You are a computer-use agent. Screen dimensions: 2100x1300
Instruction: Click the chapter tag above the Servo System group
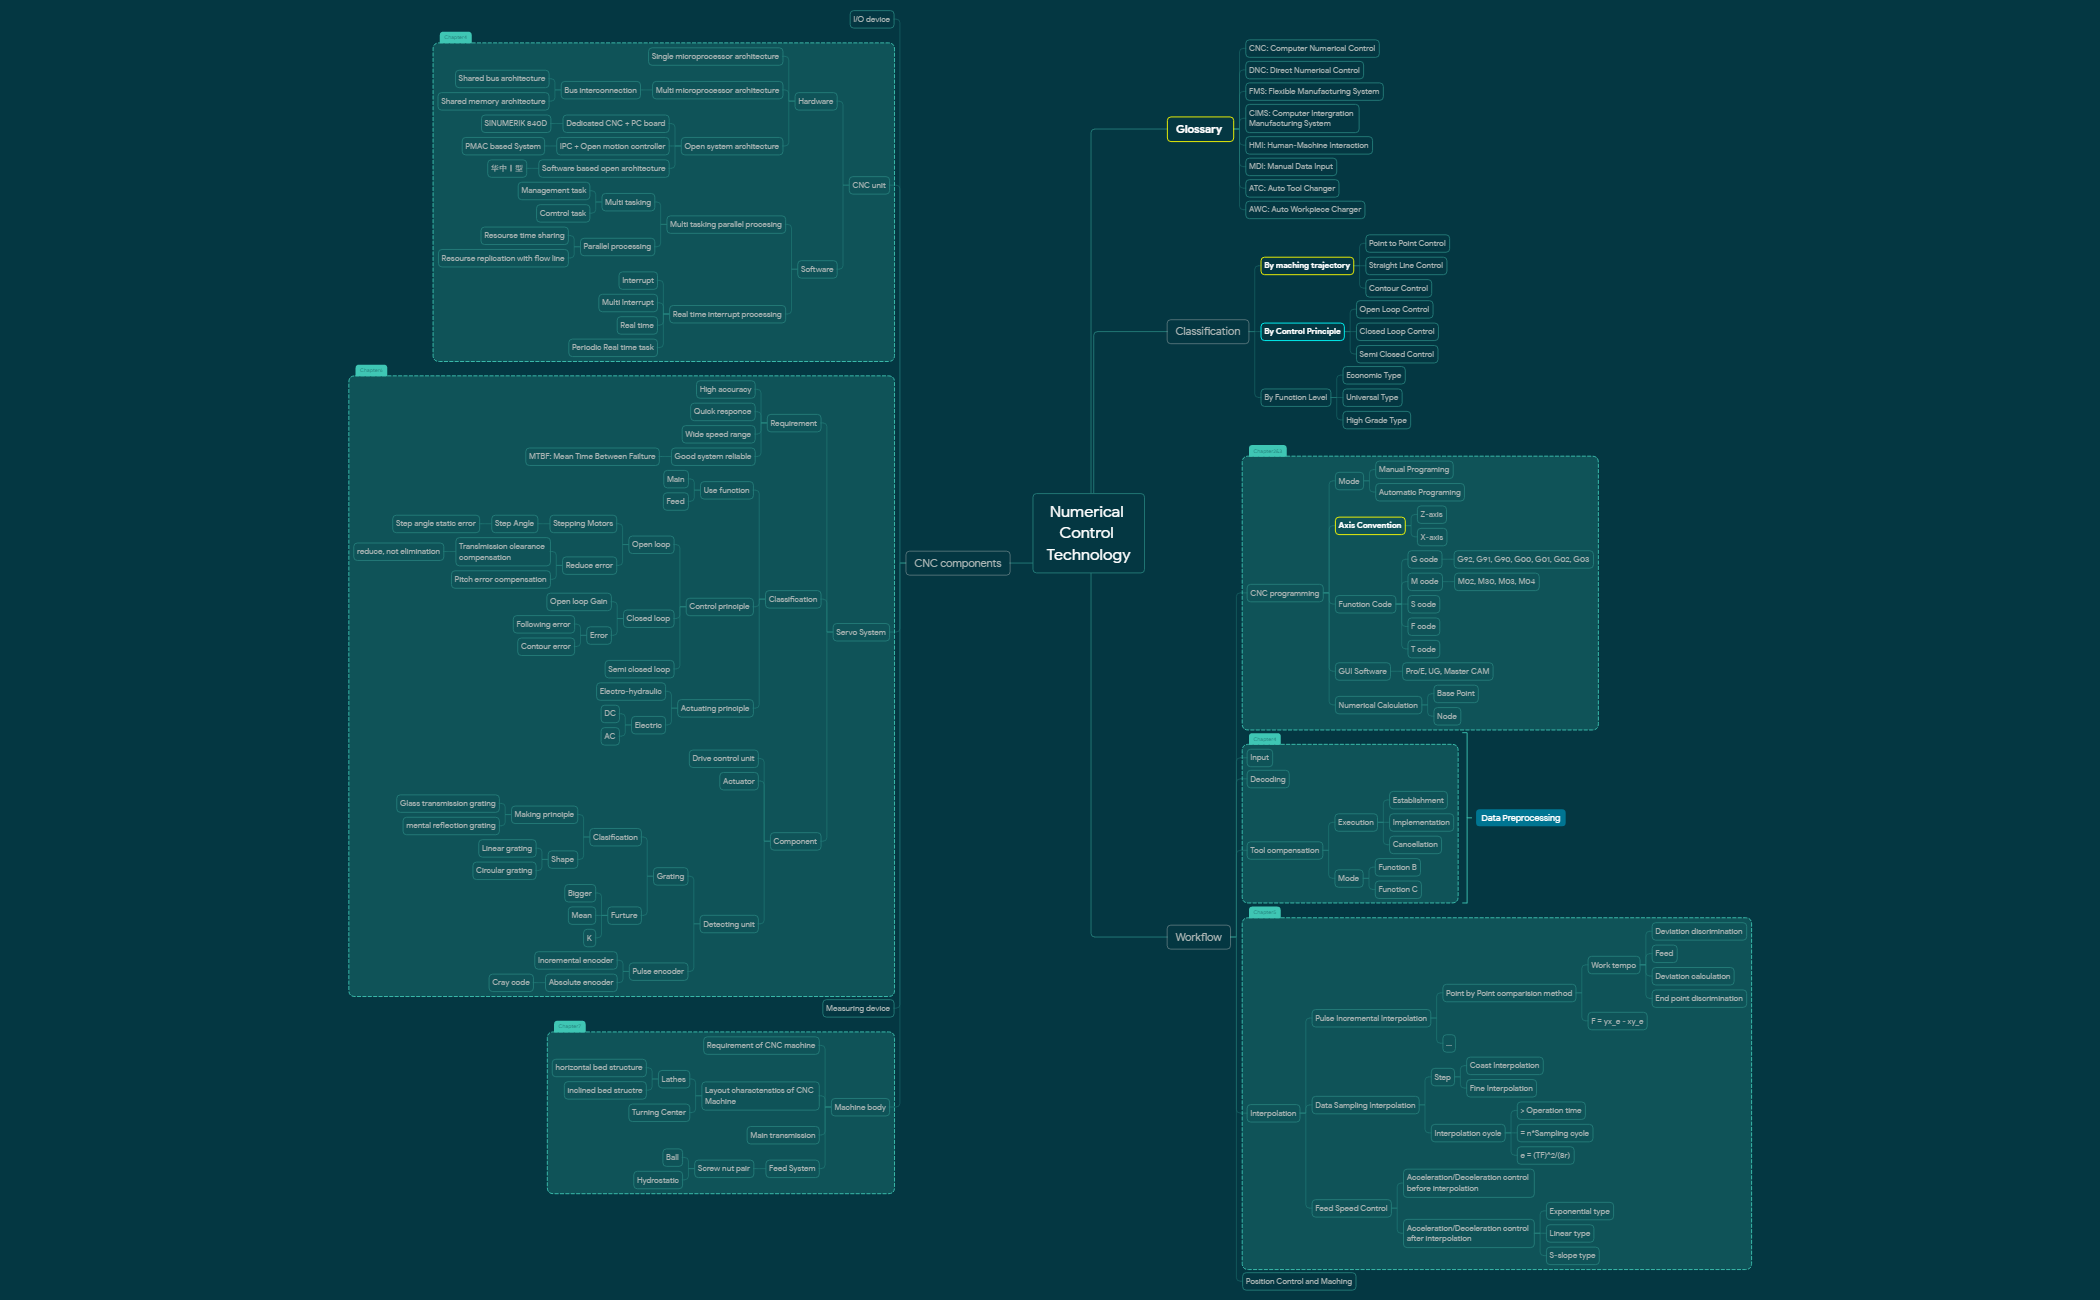(369, 369)
